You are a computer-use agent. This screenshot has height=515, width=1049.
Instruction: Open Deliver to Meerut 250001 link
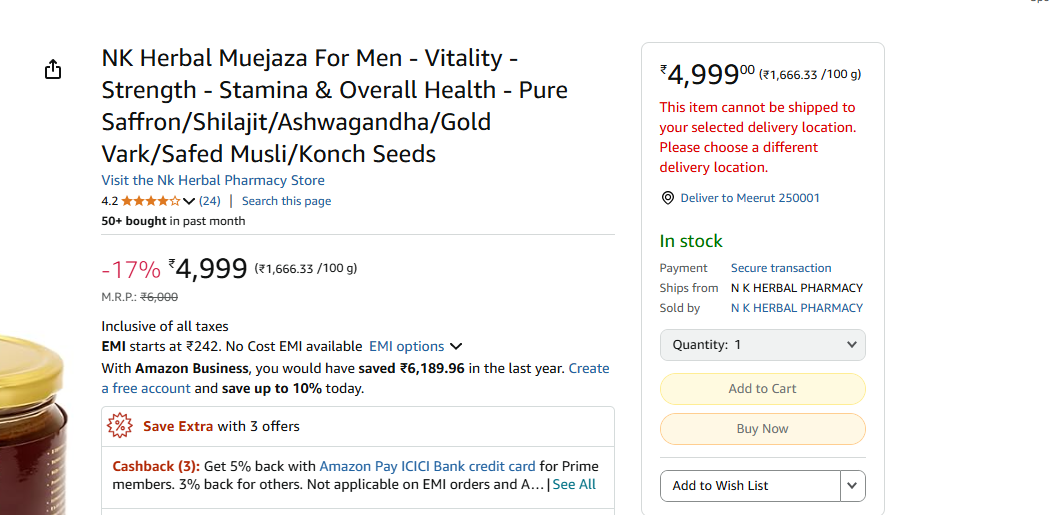(750, 198)
